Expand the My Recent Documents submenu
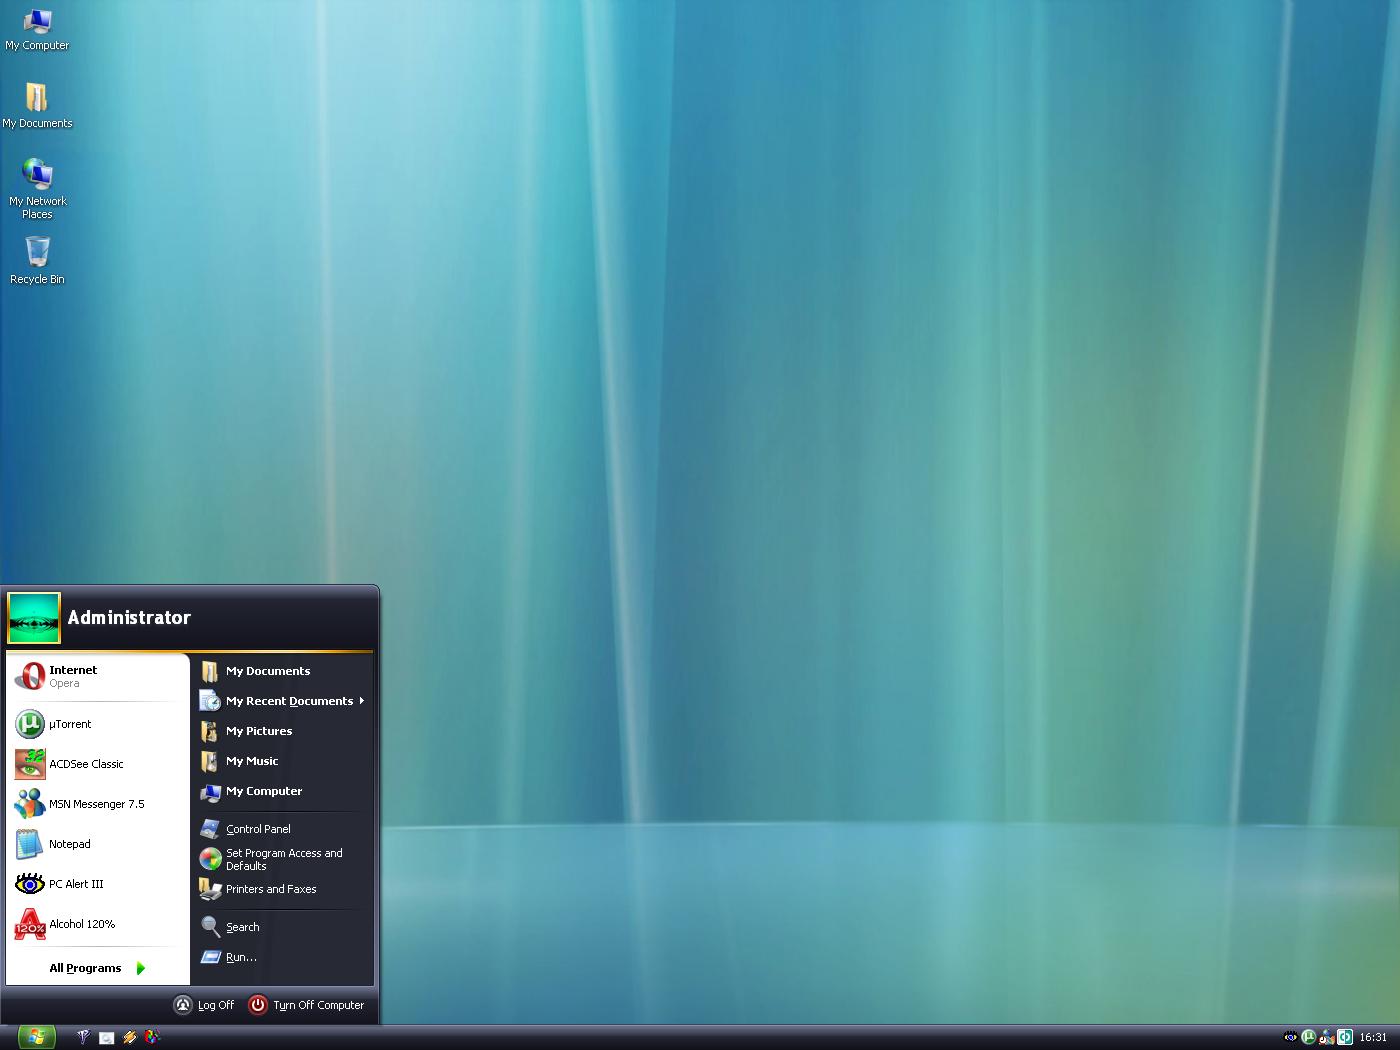This screenshot has height=1050, width=1400. tap(283, 701)
